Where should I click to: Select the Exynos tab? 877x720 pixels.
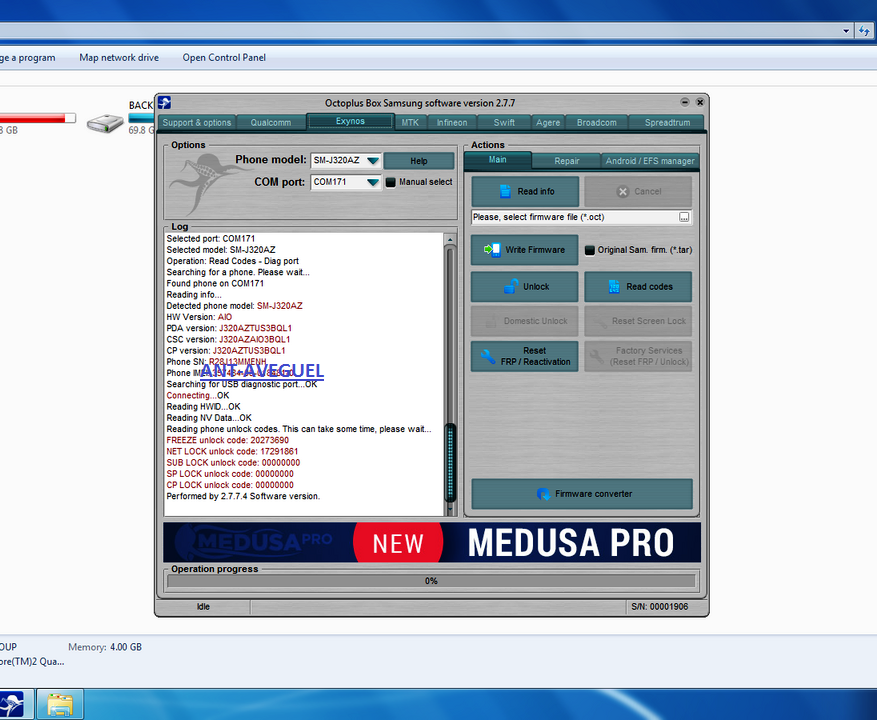(x=350, y=121)
